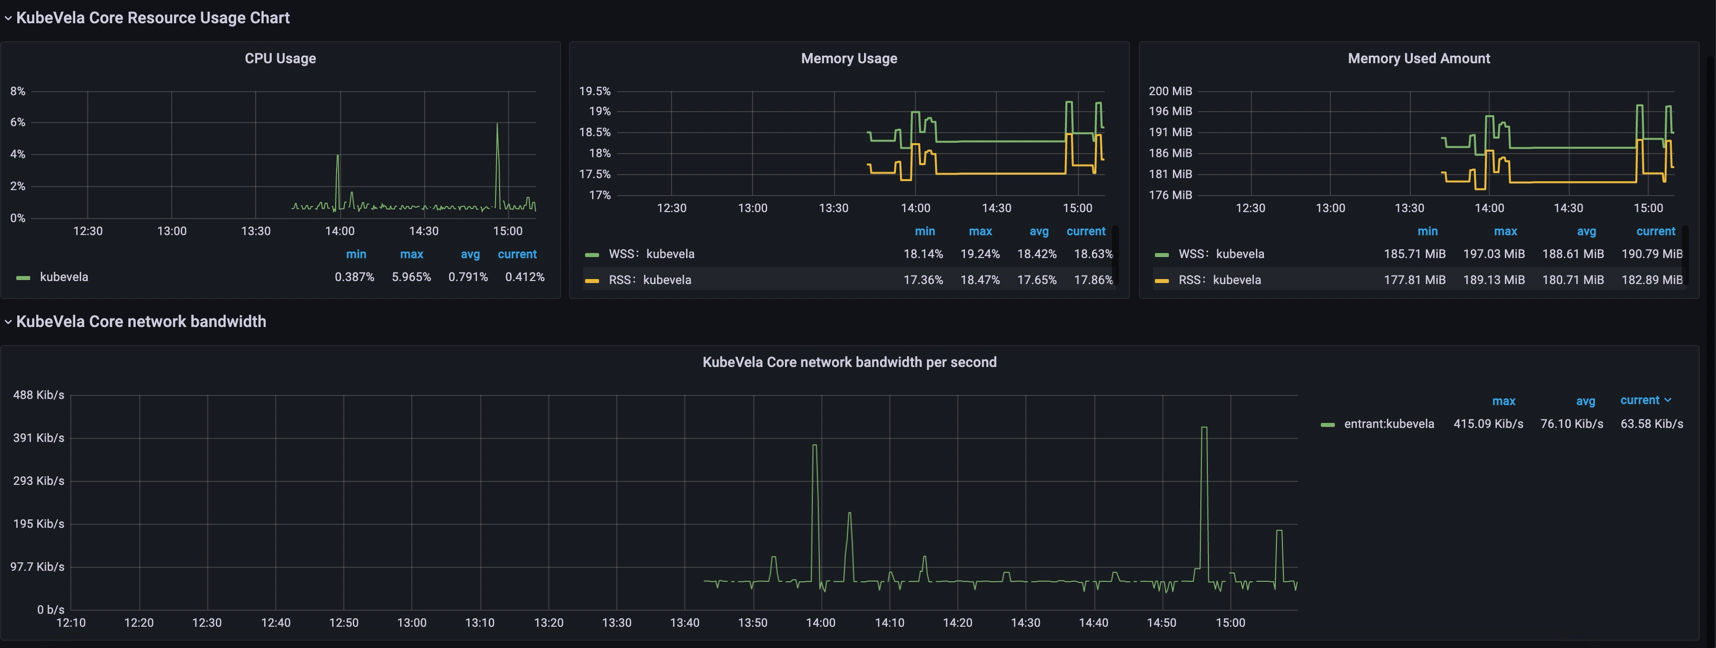Toggle WSS: kubevela series in Memory Usage legend
Viewport: 1716px width, 648px height.
pyautogui.click(x=651, y=254)
